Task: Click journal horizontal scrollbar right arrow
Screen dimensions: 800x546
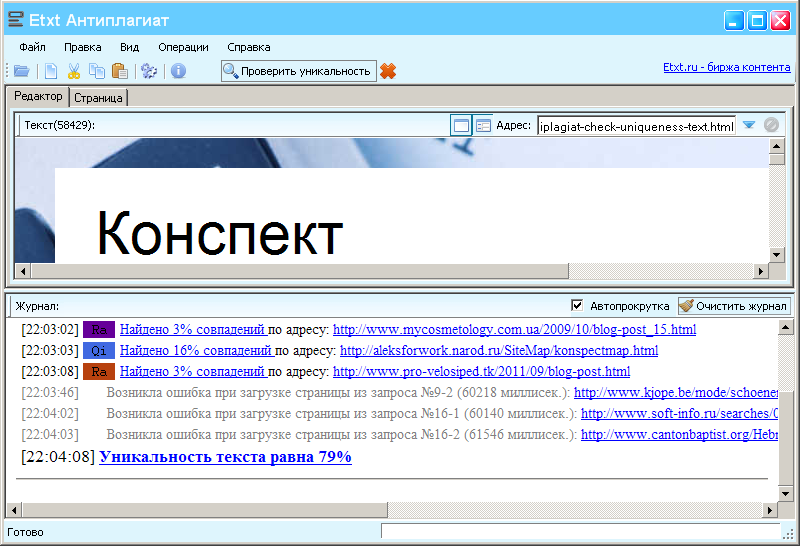Action: (x=770, y=509)
